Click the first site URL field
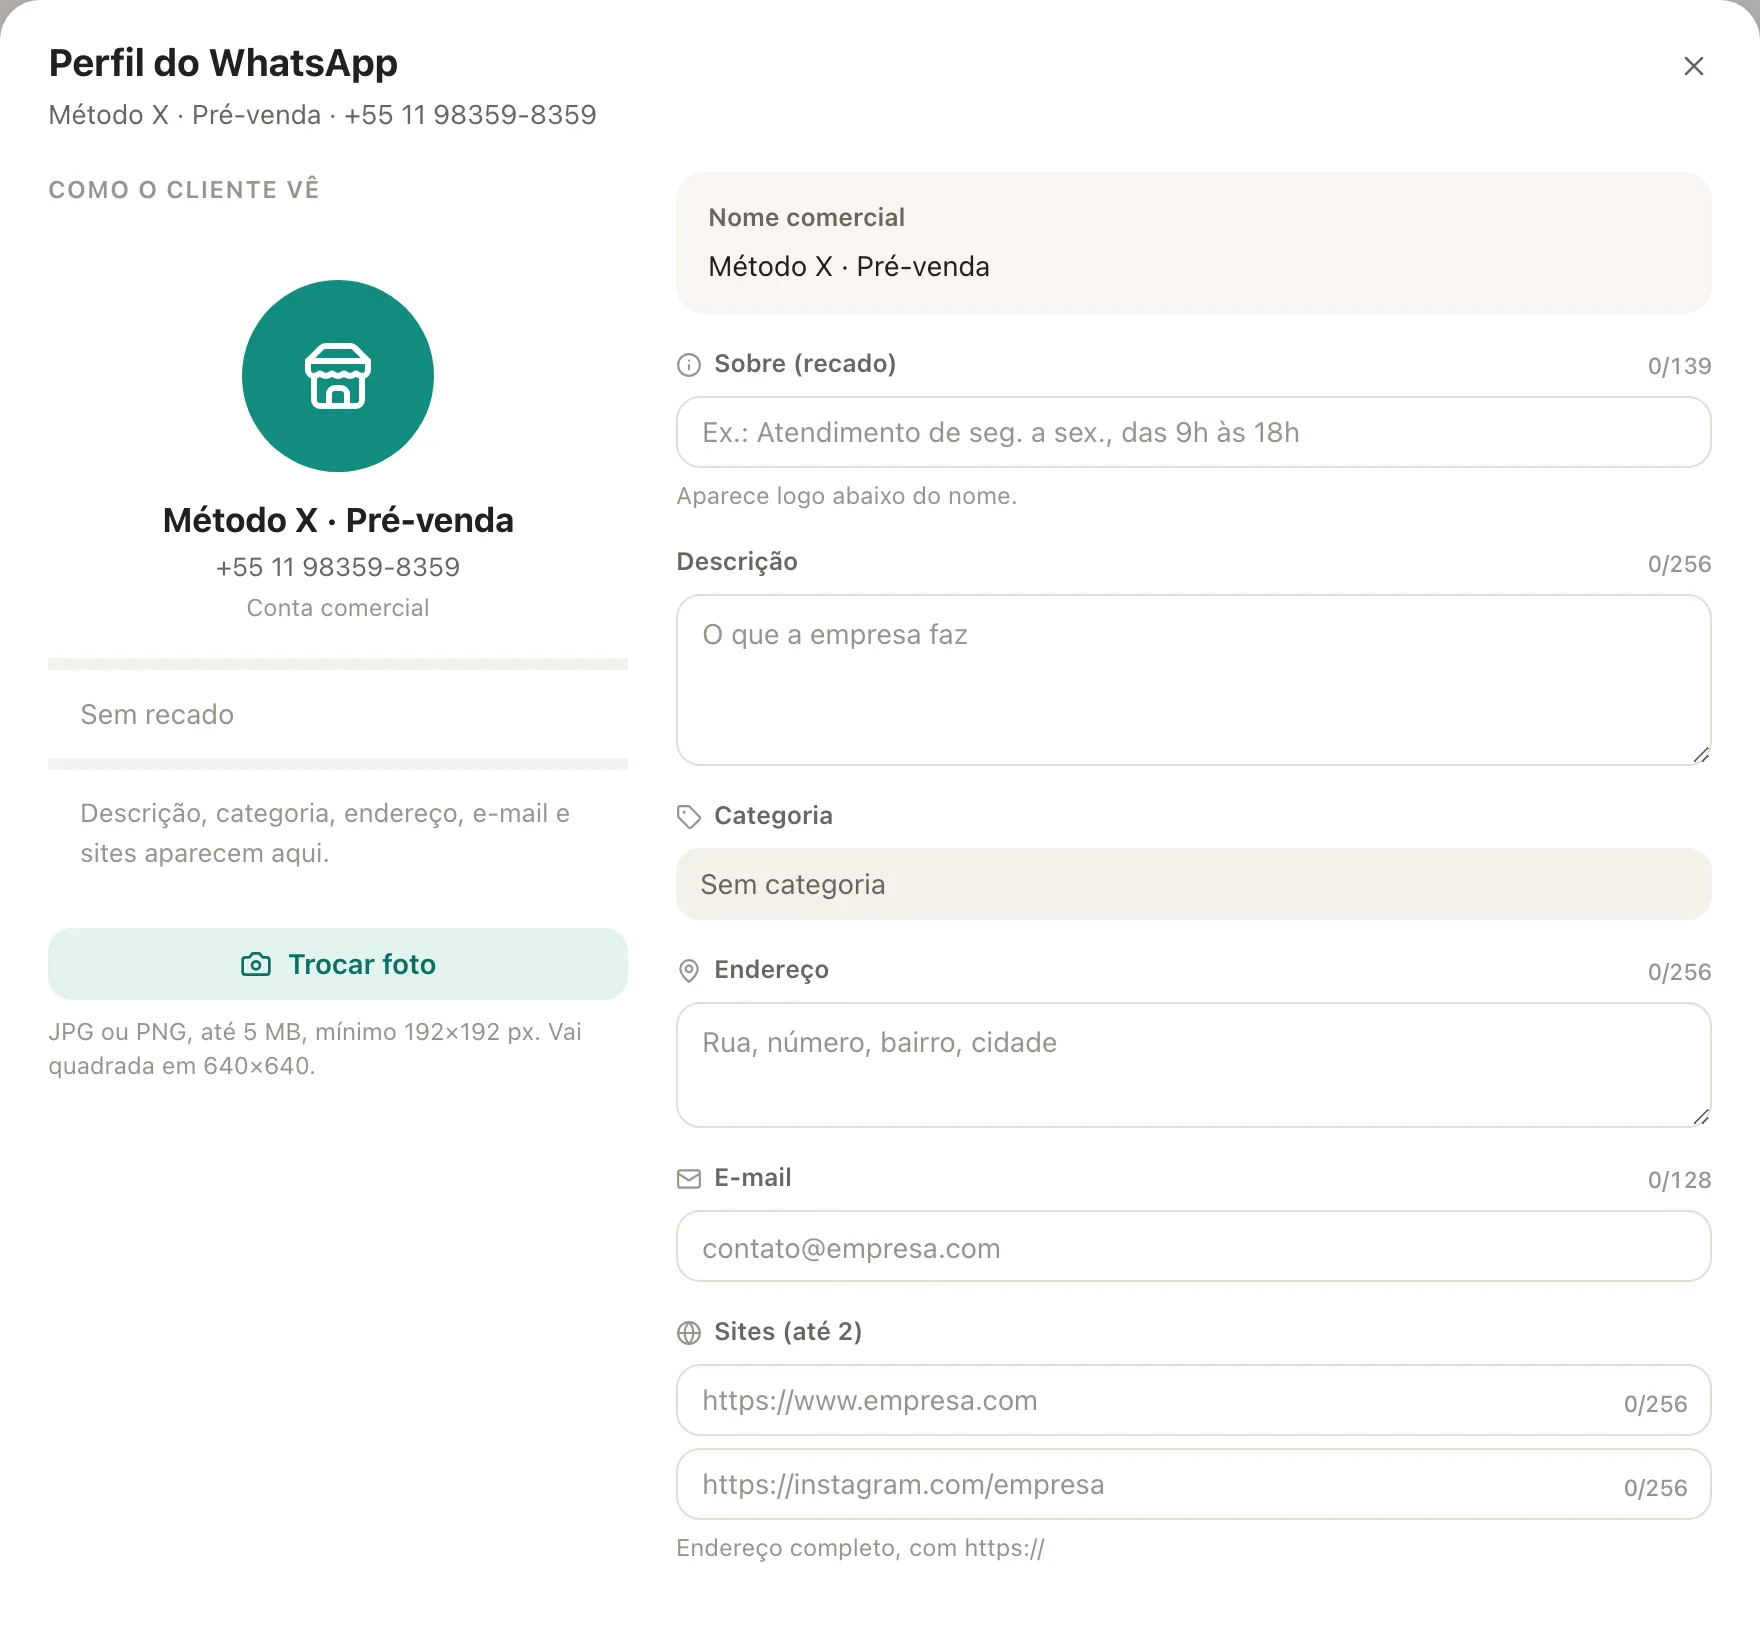Viewport: 1760px width, 1640px height. (1194, 1400)
